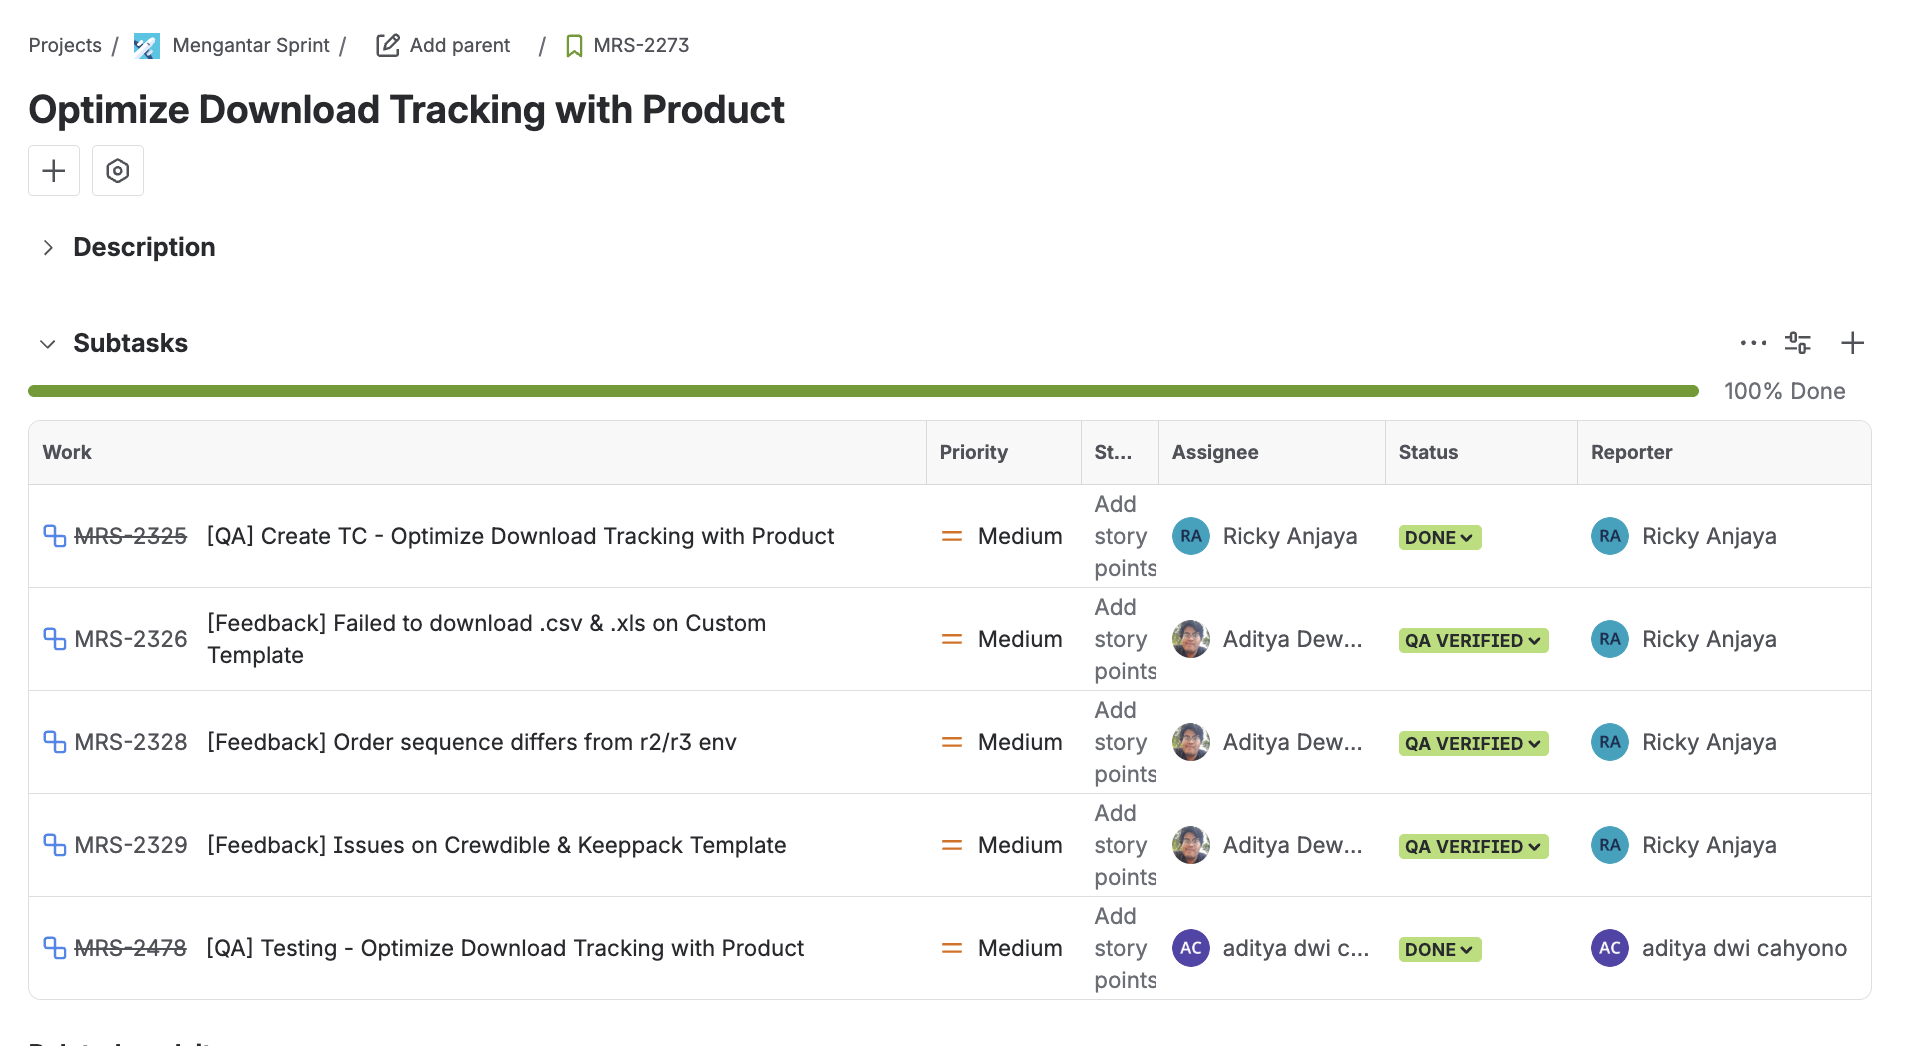The image size is (1908, 1046).
Task: Click the Mengantar Sprint project avatar icon
Action: (x=147, y=46)
